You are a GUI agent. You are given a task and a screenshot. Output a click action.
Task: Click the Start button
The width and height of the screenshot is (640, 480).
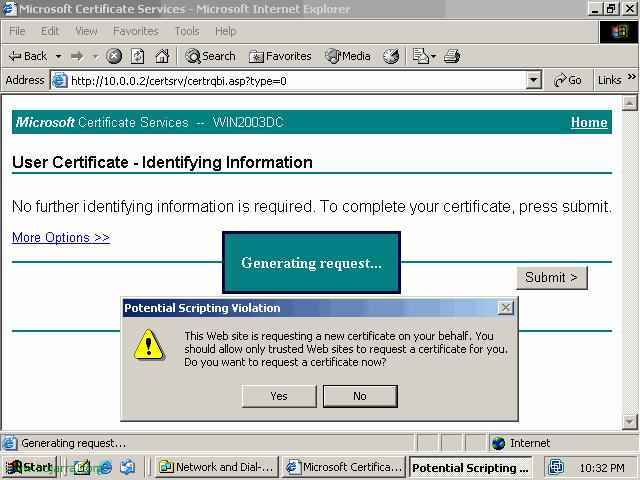point(29,467)
